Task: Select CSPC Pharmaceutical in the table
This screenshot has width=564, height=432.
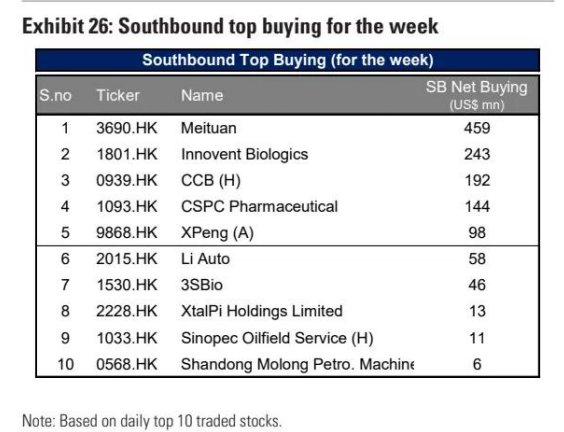Action: [259, 206]
